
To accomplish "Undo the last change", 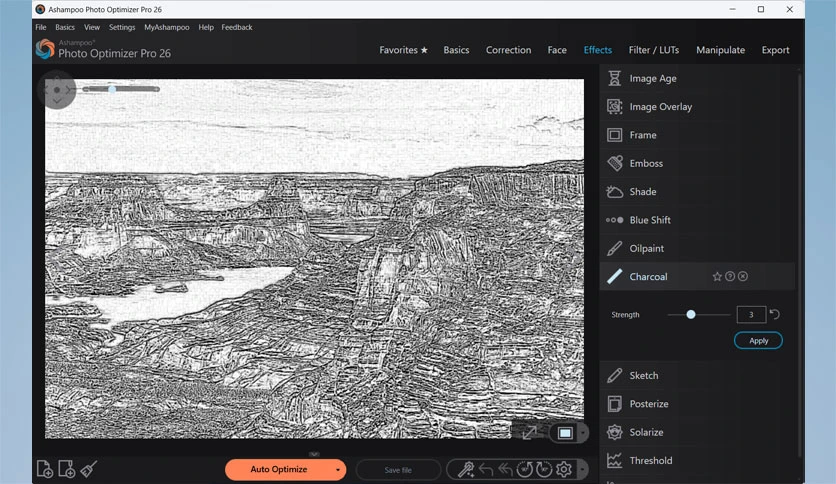I will [486, 469].
